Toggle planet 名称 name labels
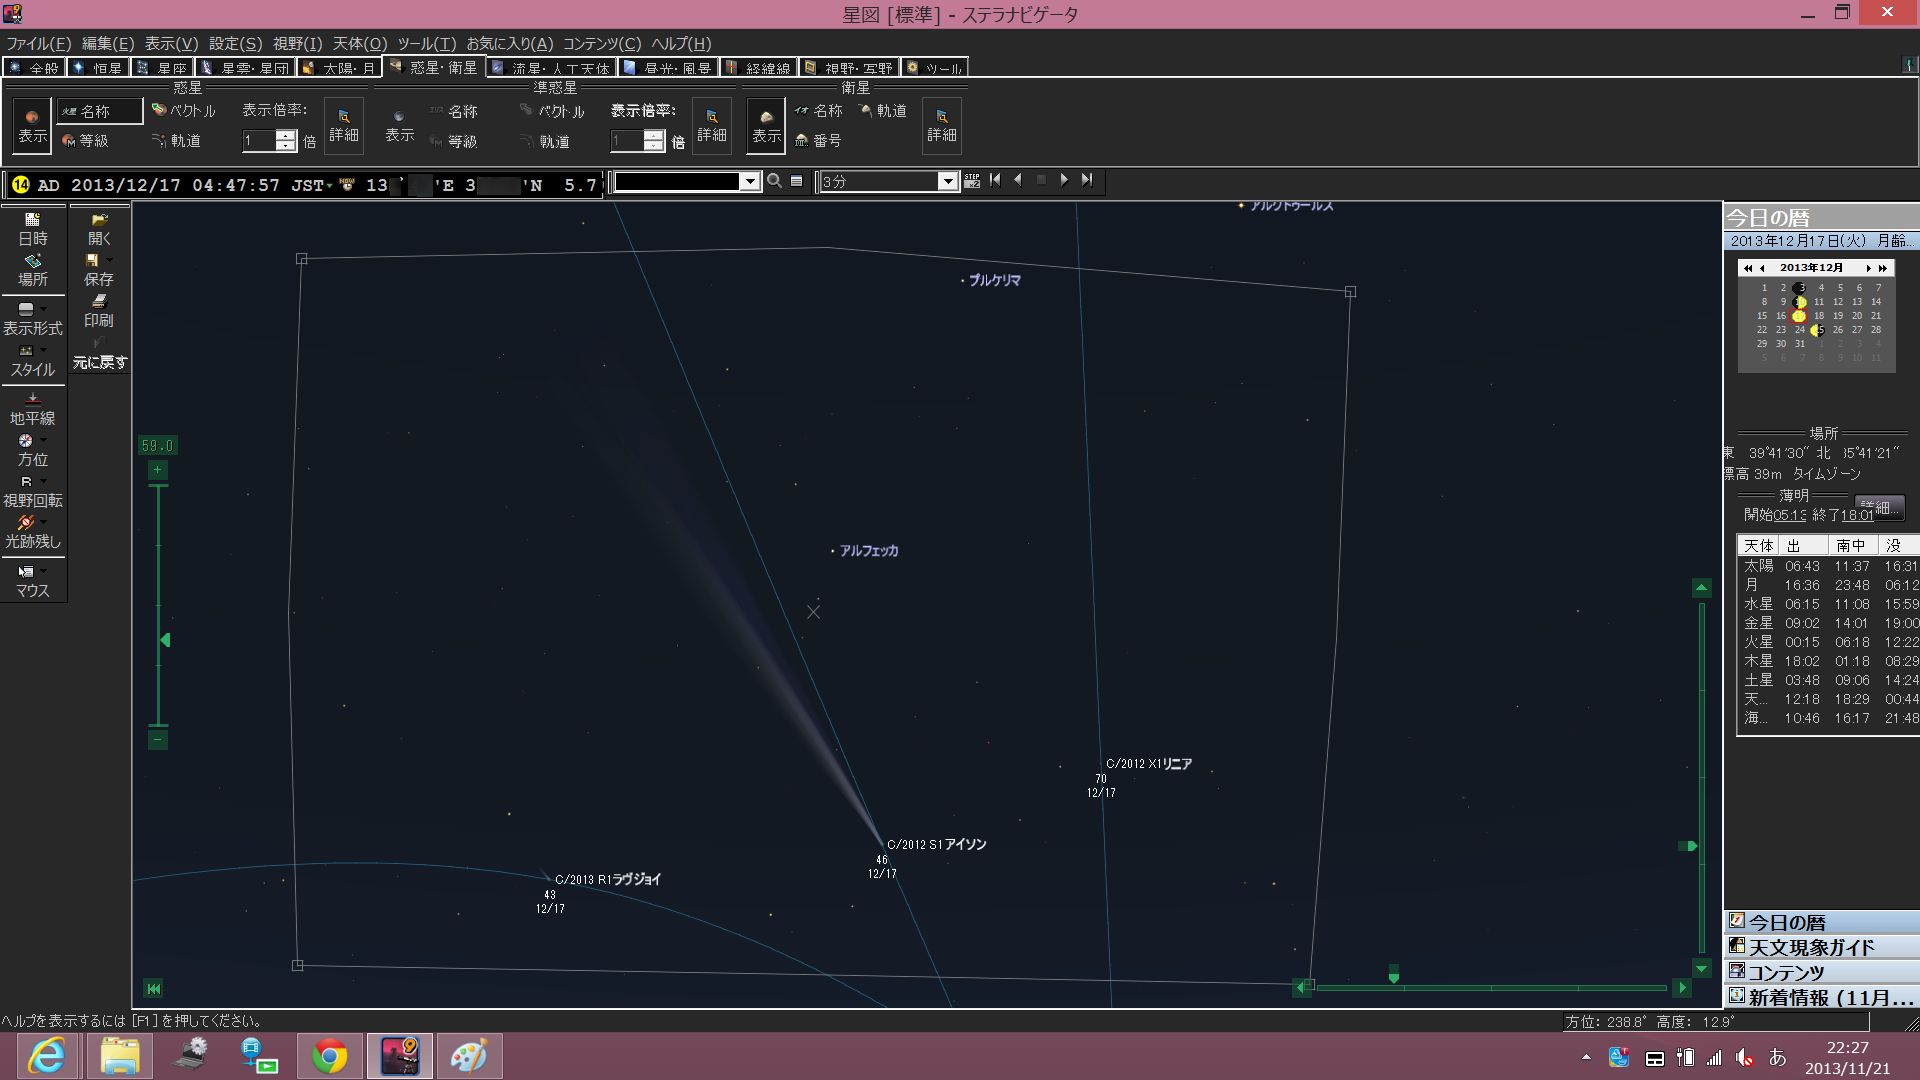Viewport: 1920px width, 1080px height. point(98,111)
